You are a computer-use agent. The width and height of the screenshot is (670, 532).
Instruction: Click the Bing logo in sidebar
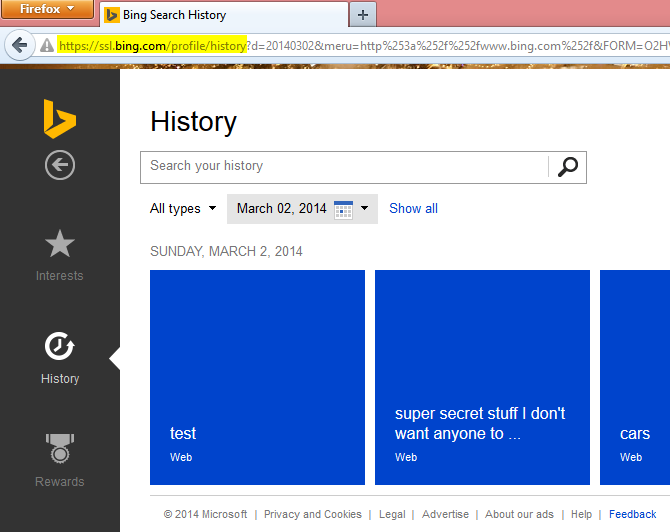click(60, 119)
